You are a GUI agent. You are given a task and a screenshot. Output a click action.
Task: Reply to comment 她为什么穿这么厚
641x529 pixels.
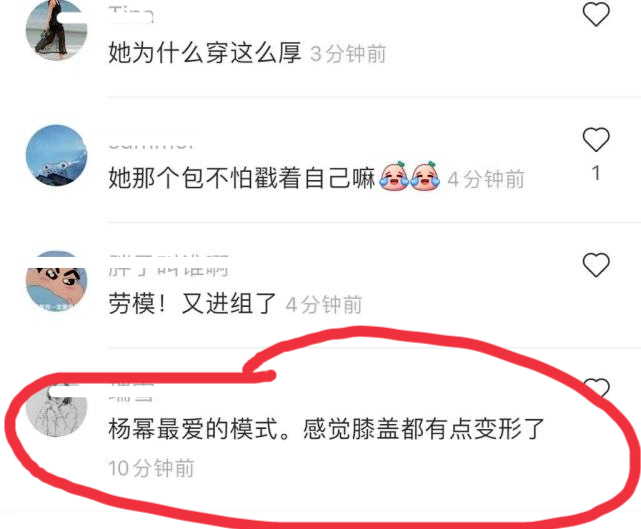(x=204, y=53)
